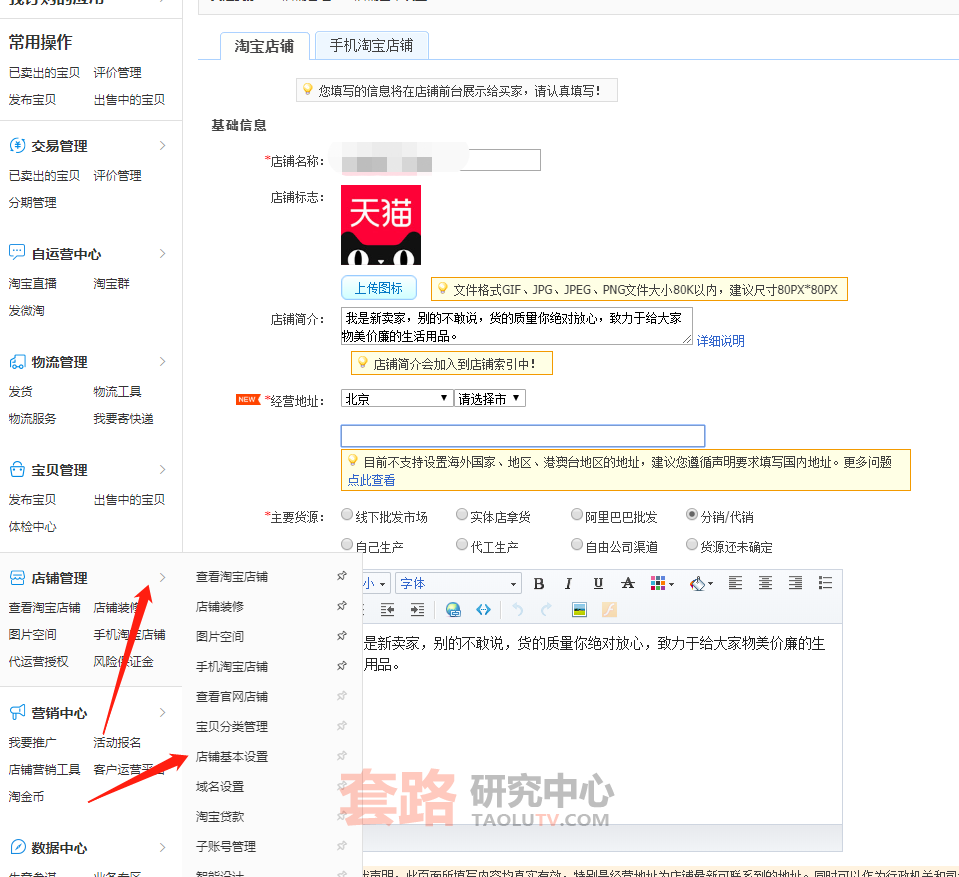Insert Flash content in the editor
Image resolution: width=959 pixels, height=877 pixels.
(x=609, y=610)
